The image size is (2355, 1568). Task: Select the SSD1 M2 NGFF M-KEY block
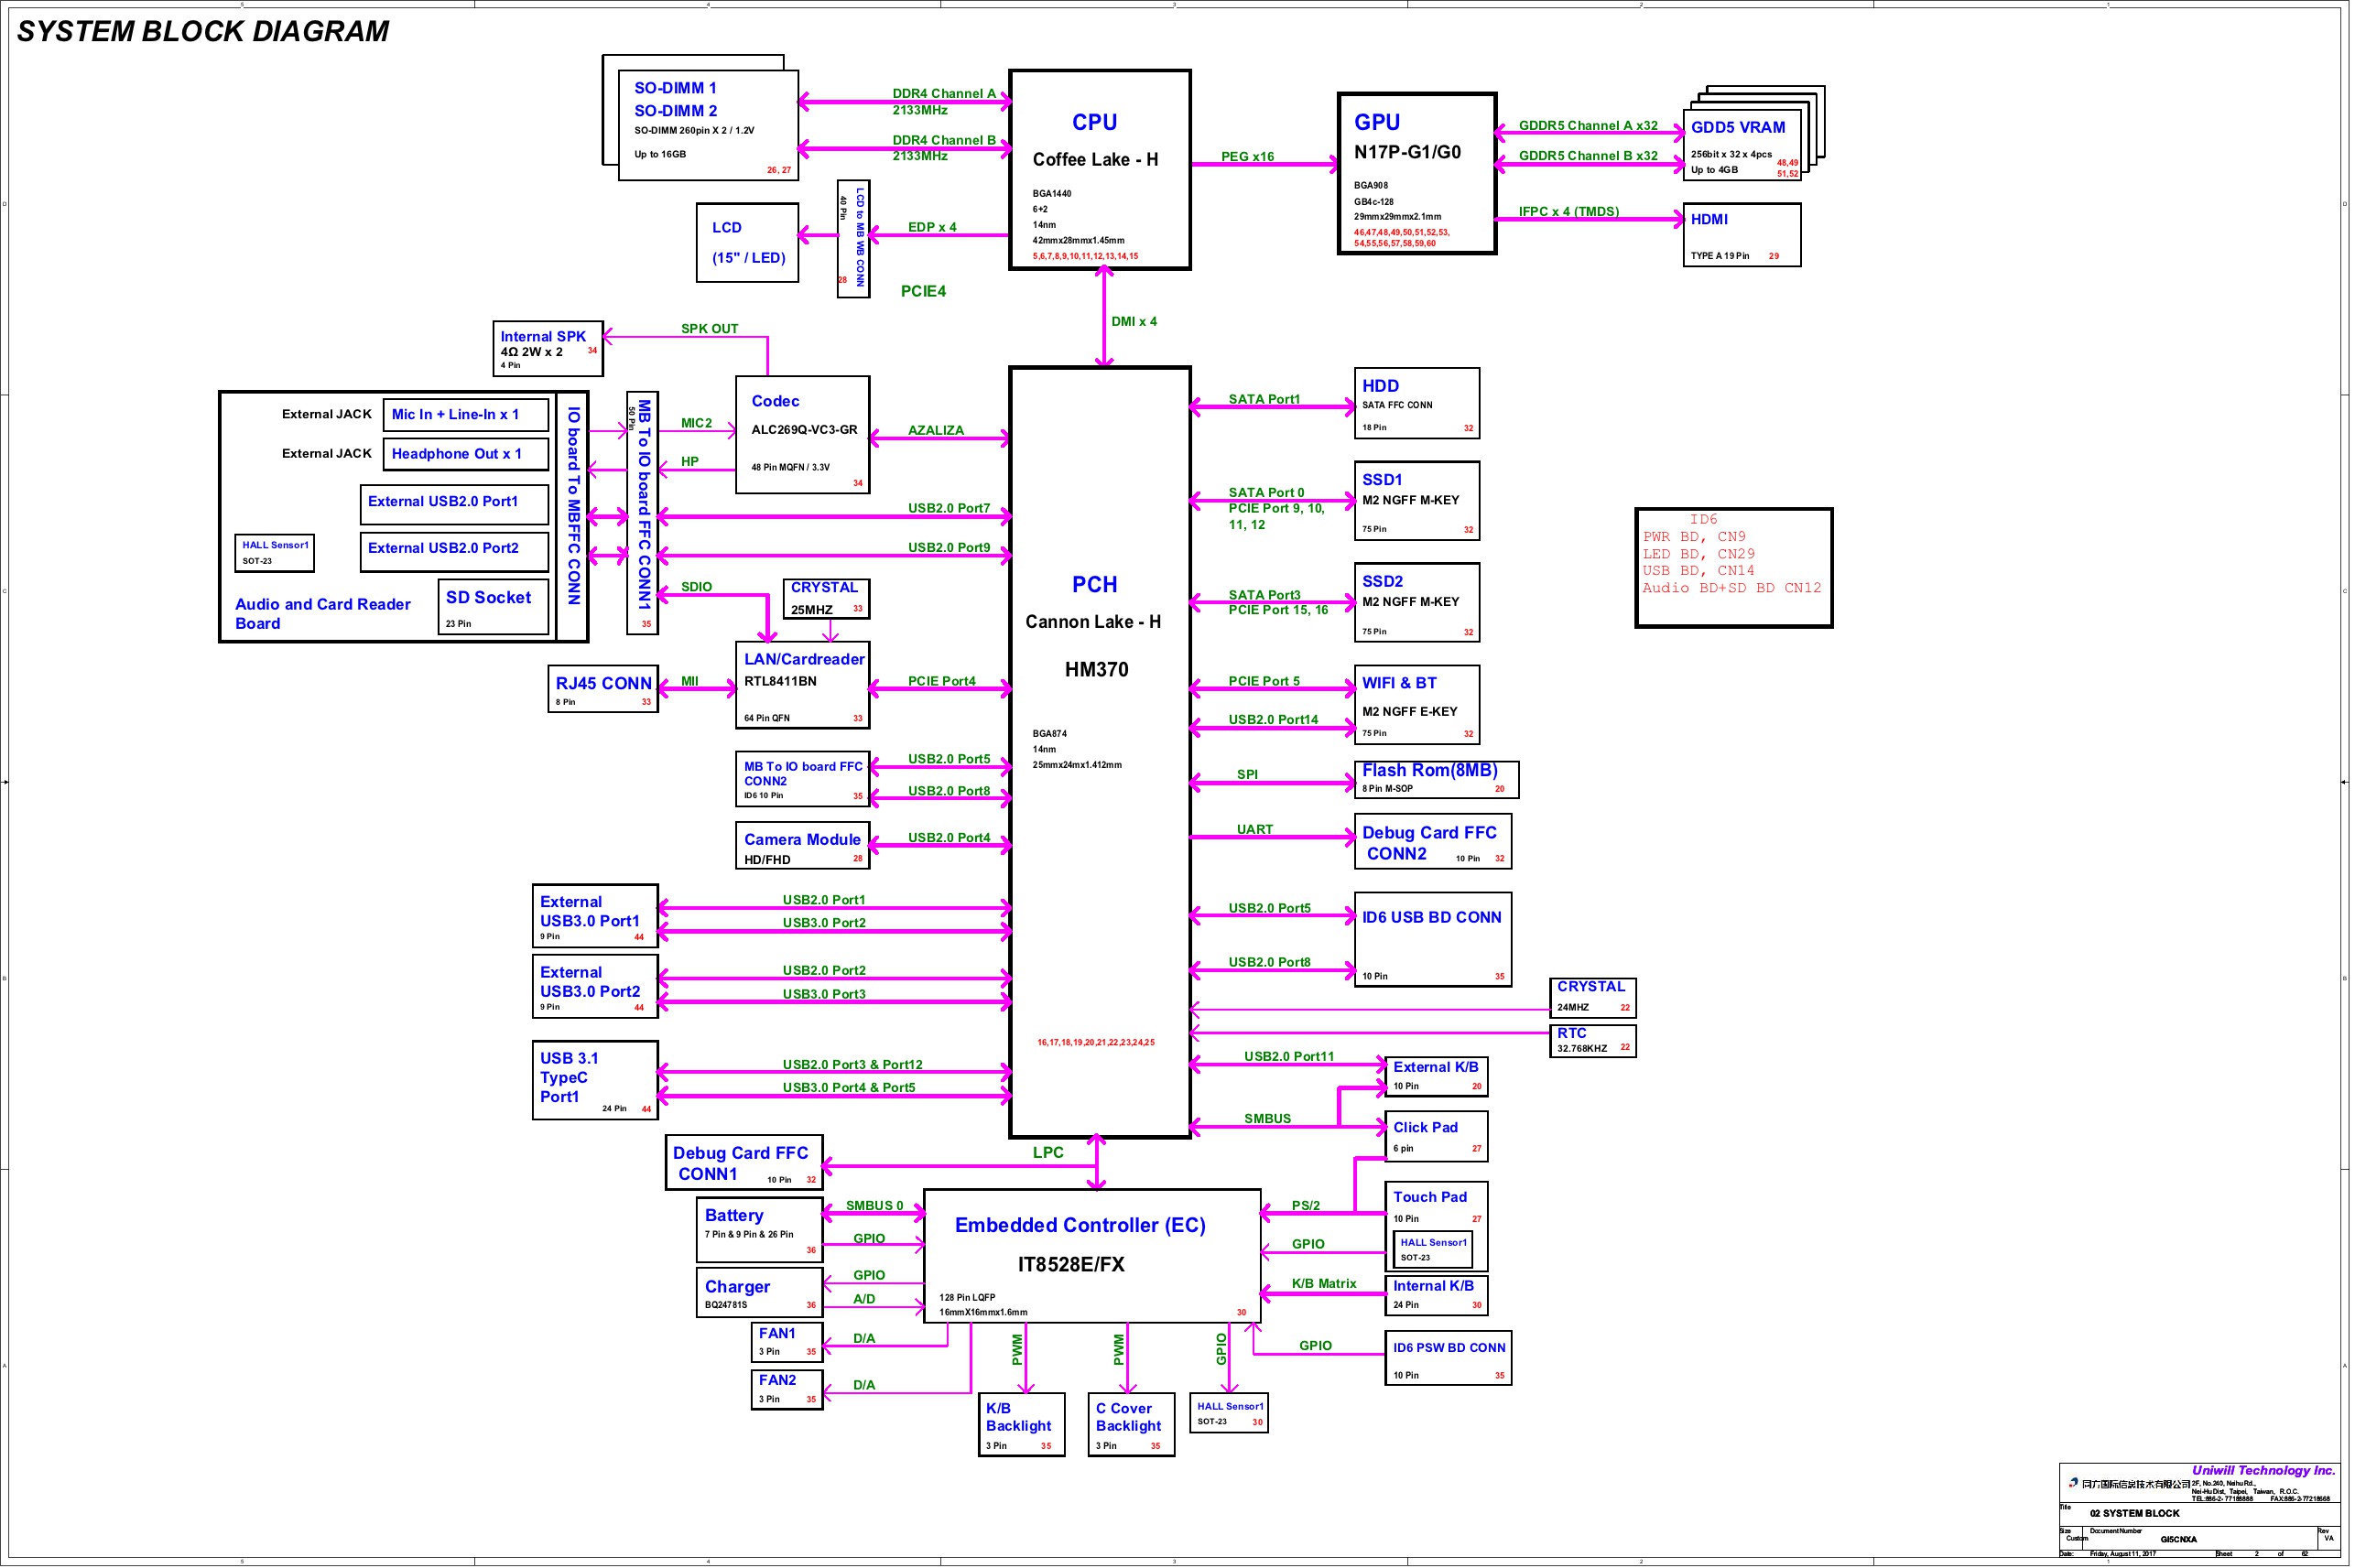pos(1416,501)
